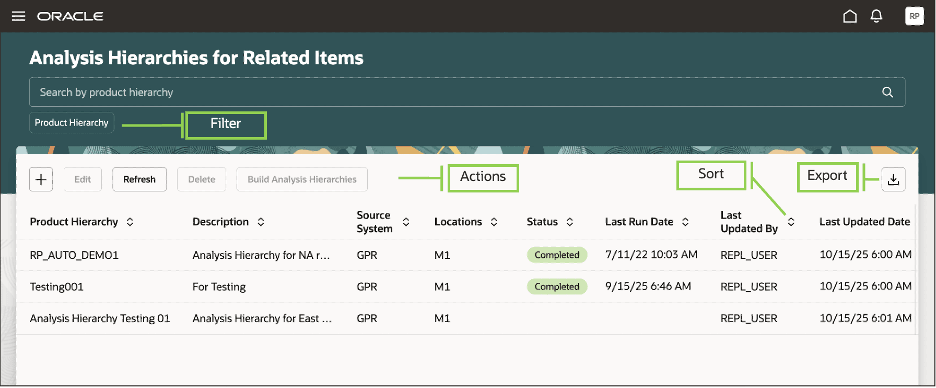The width and height of the screenshot is (936, 388).
Task: Click the 10/15/25 6:01 AM updated date
Action: point(866,318)
